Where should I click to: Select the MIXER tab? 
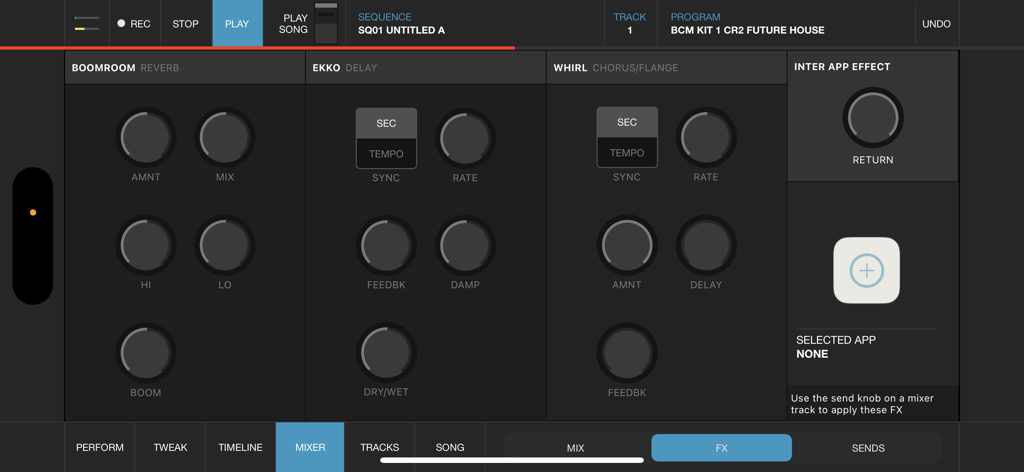click(310, 447)
